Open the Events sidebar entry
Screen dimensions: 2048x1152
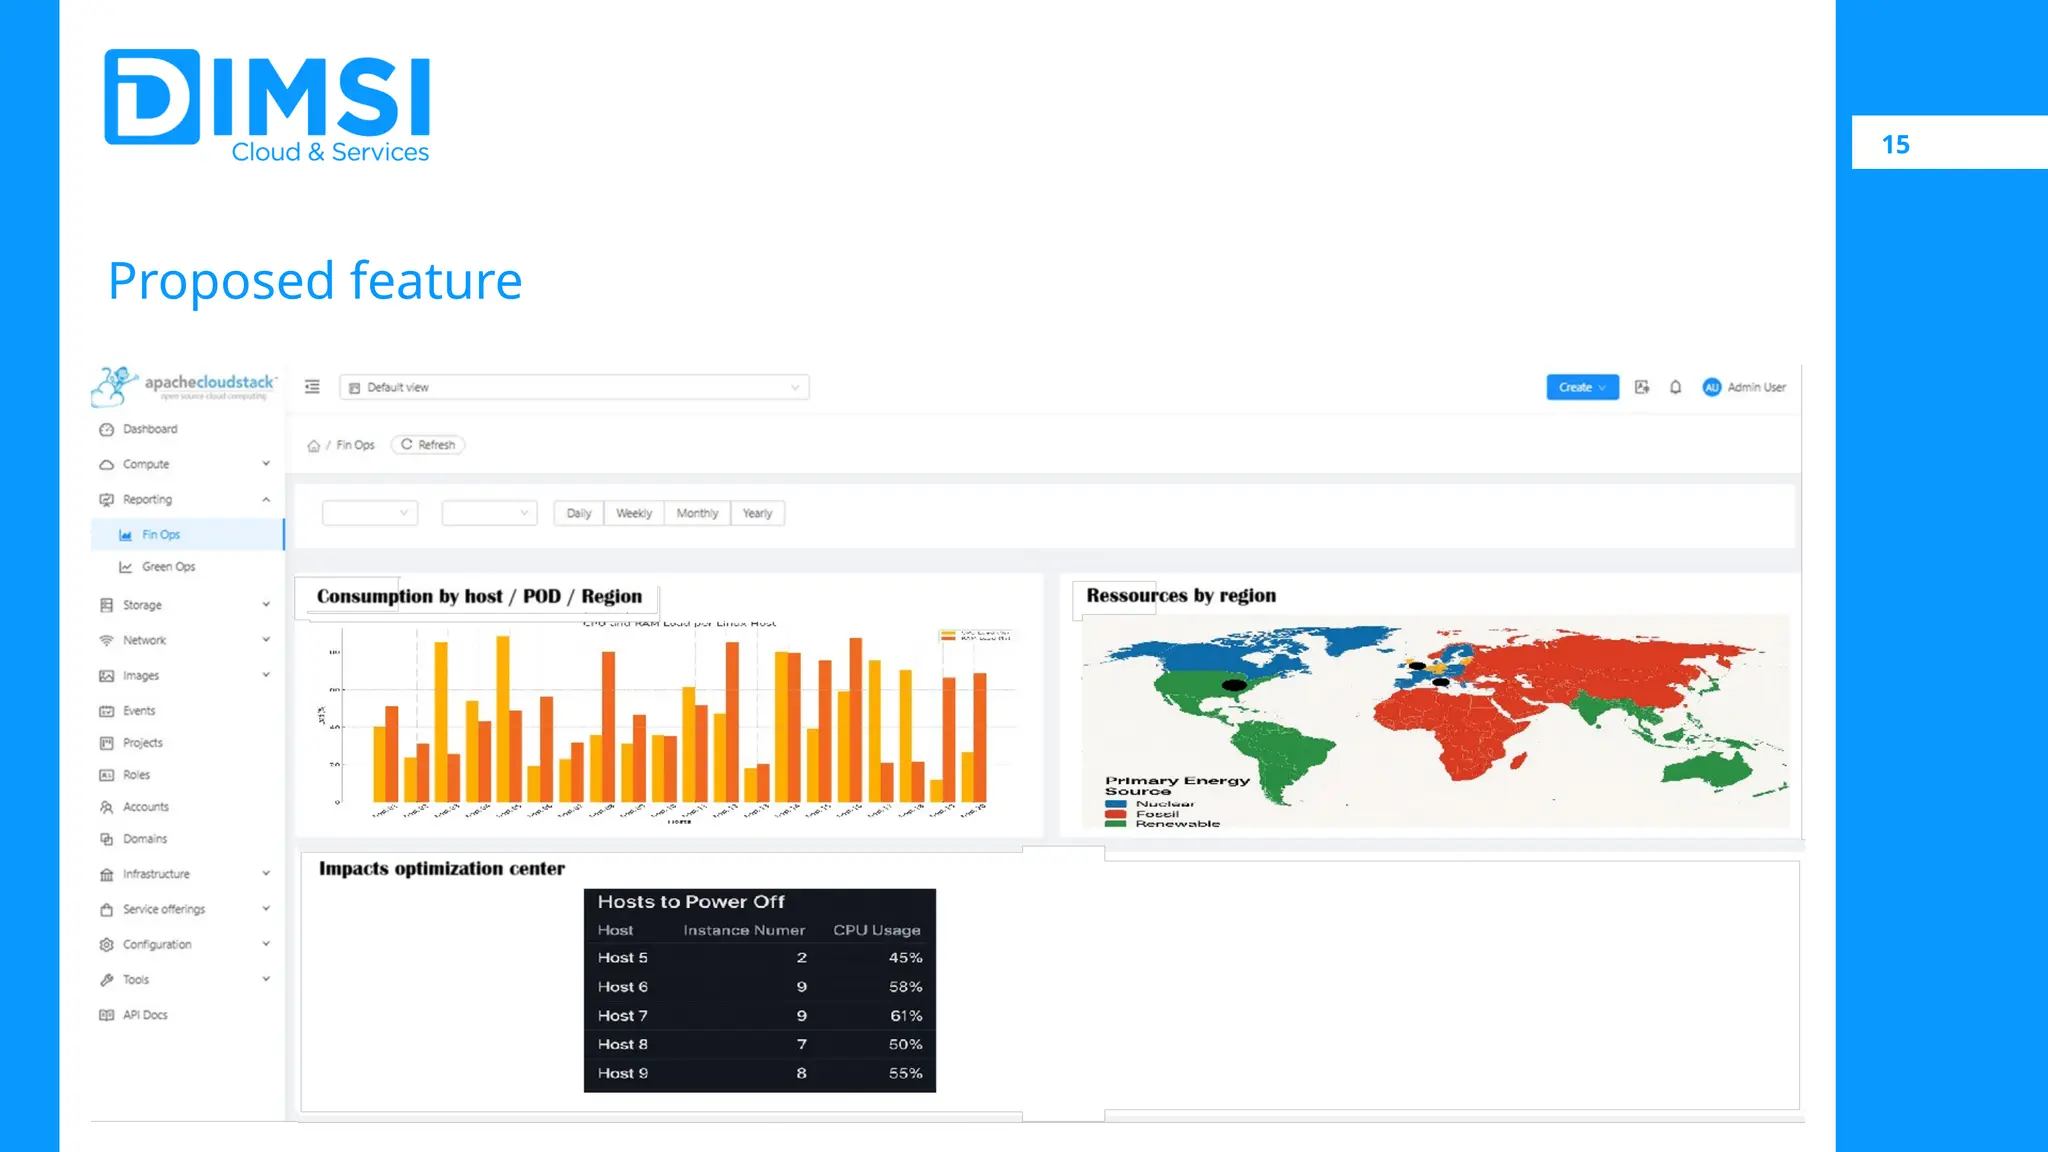pyautogui.click(x=139, y=711)
